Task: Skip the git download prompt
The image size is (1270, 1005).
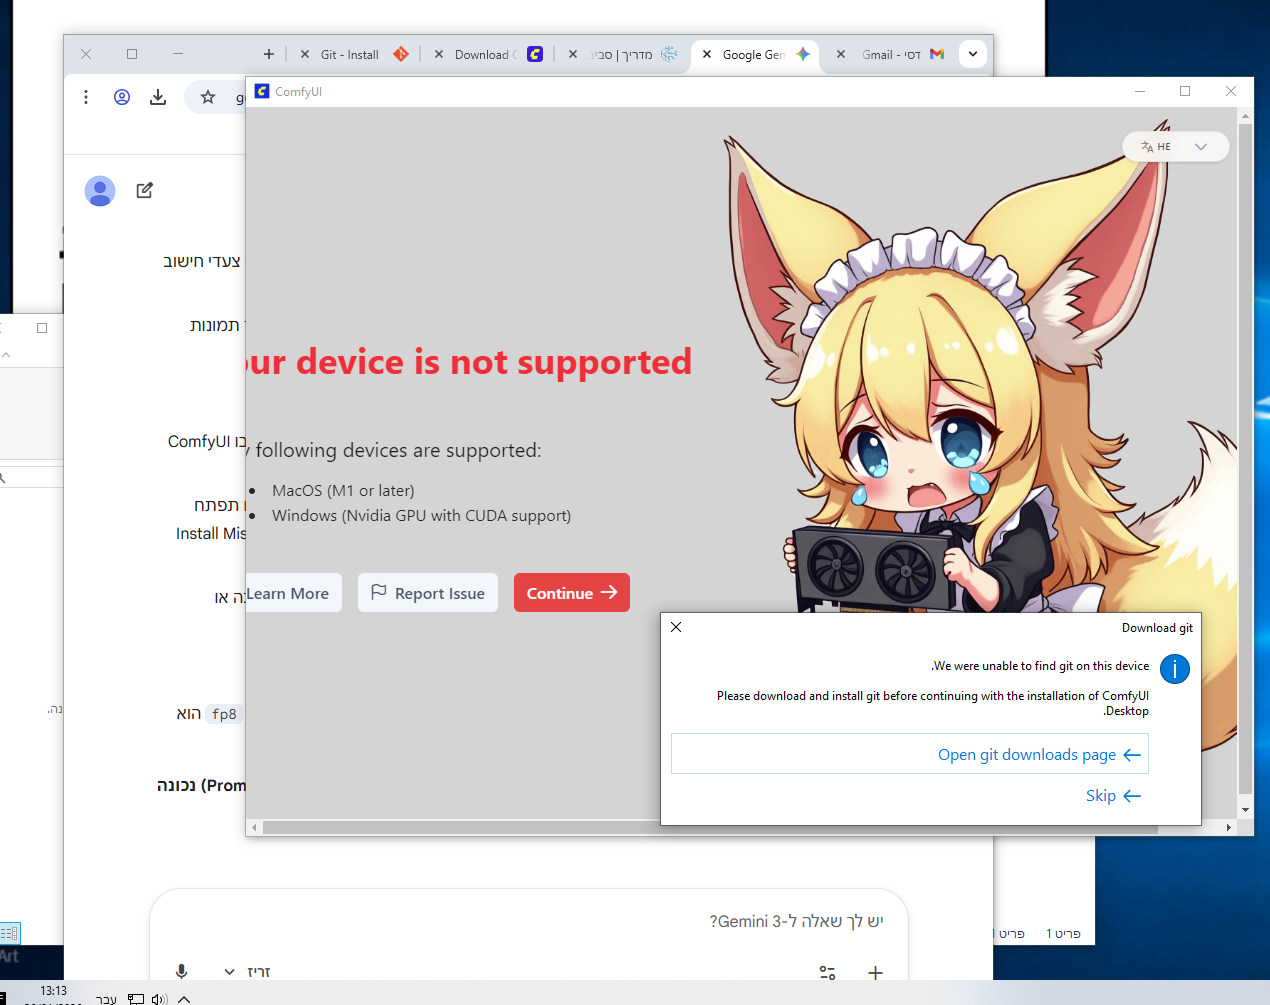Action: pos(1112,796)
